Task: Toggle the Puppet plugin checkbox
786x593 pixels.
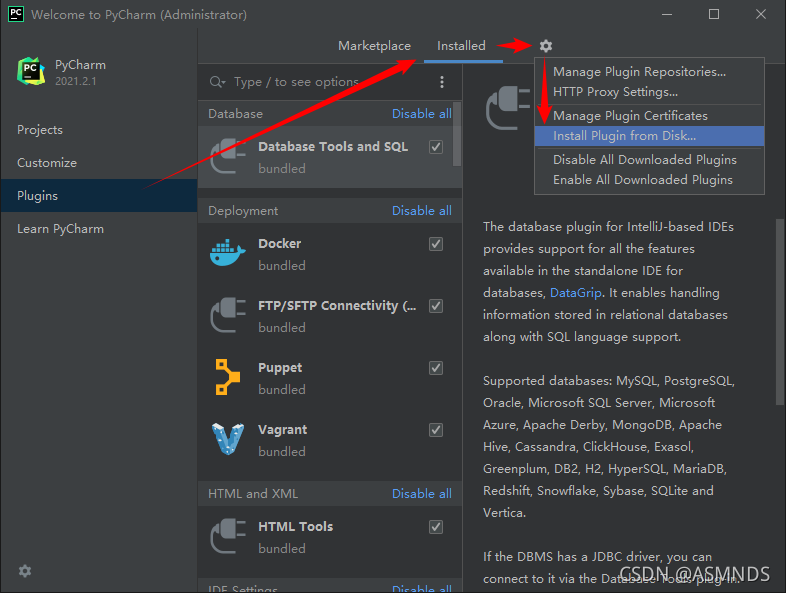Action: 436,368
